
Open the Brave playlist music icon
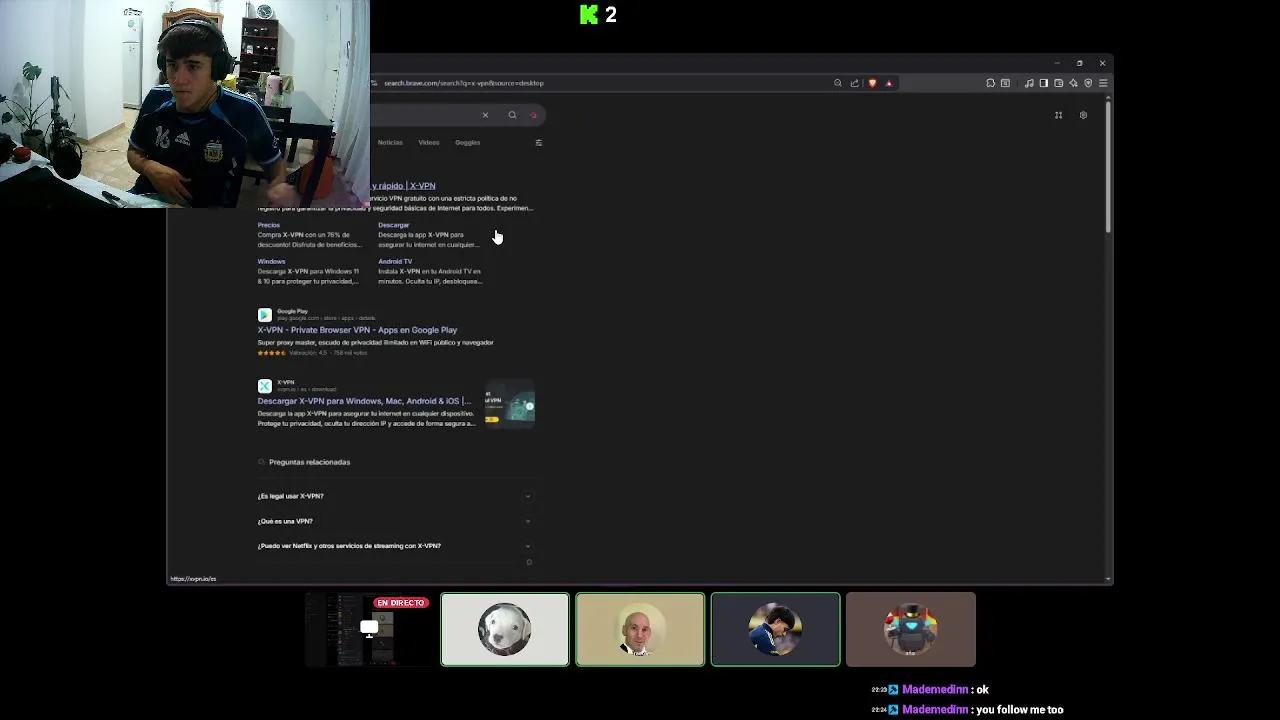1029,83
